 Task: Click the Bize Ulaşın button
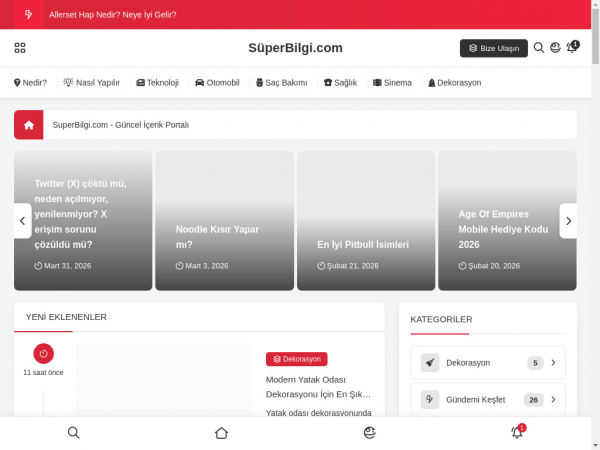tap(493, 48)
